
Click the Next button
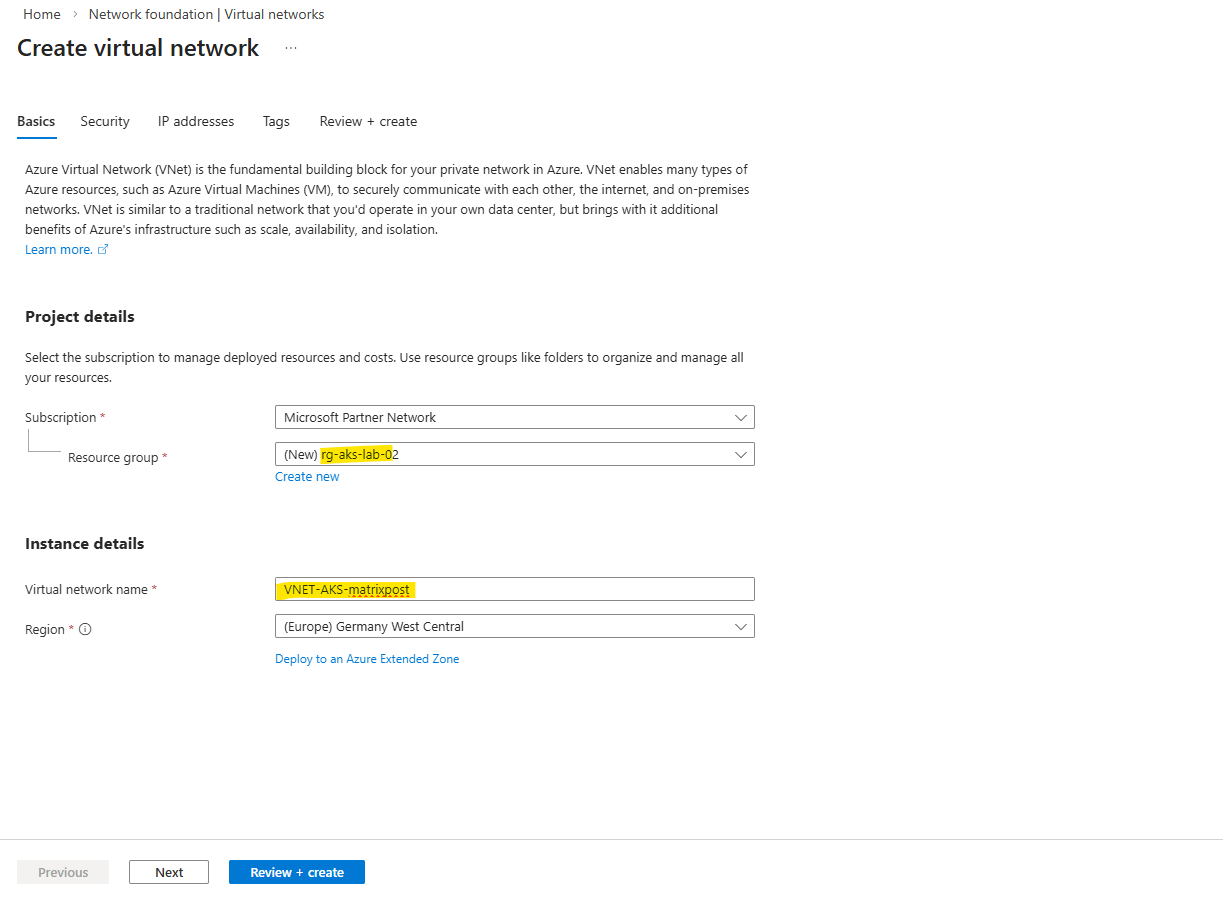pyautogui.click(x=169, y=872)
